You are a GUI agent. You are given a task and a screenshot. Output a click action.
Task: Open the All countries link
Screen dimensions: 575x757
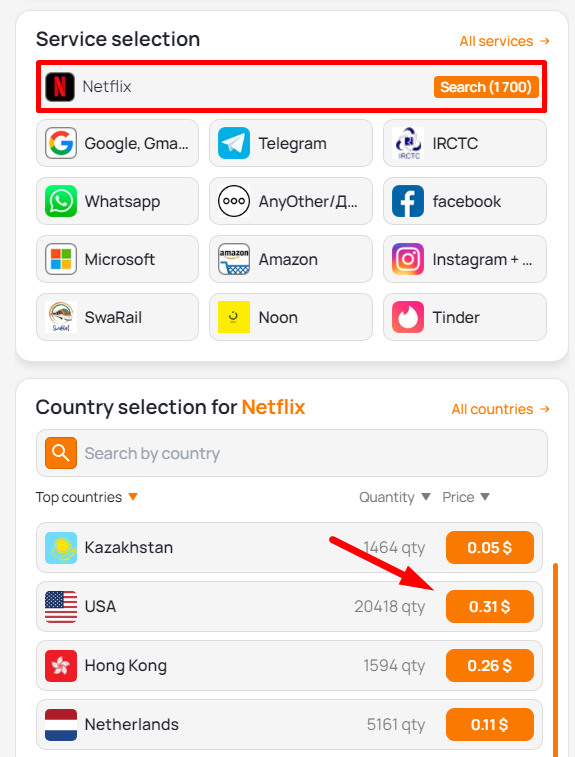pyautogui.click(x=500, y=409)
